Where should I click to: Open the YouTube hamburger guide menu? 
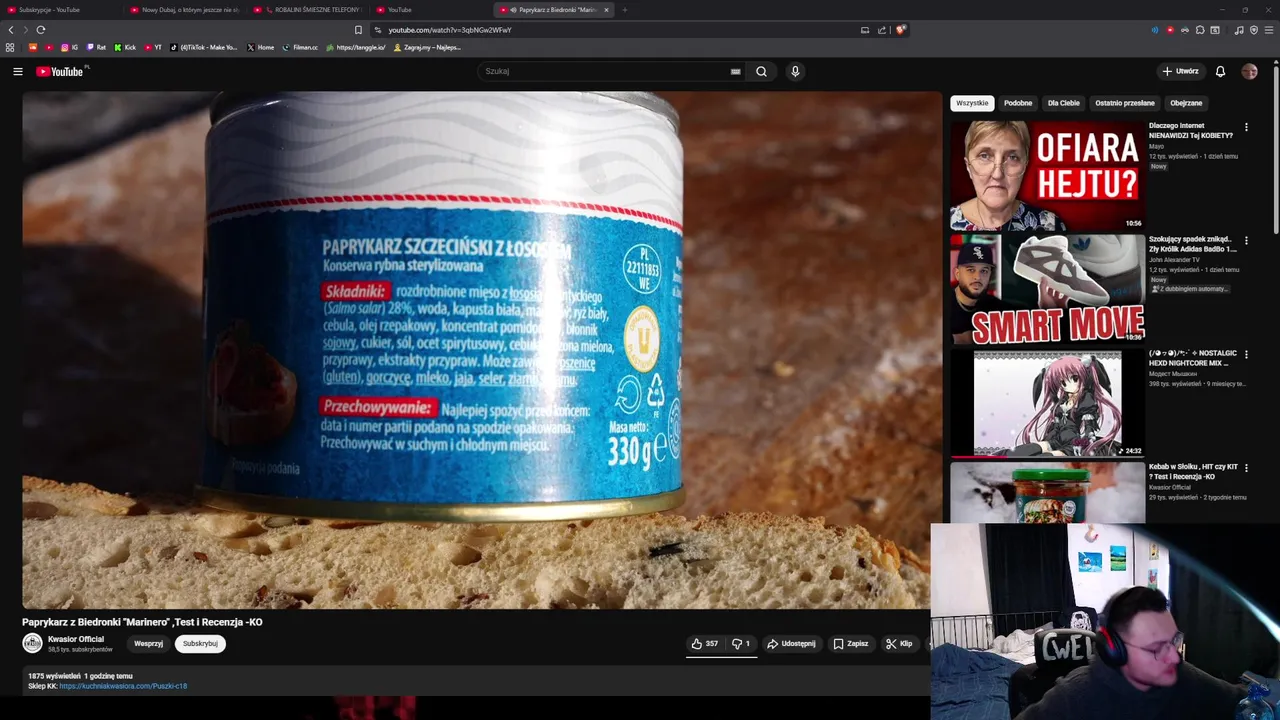coord(17,71)
